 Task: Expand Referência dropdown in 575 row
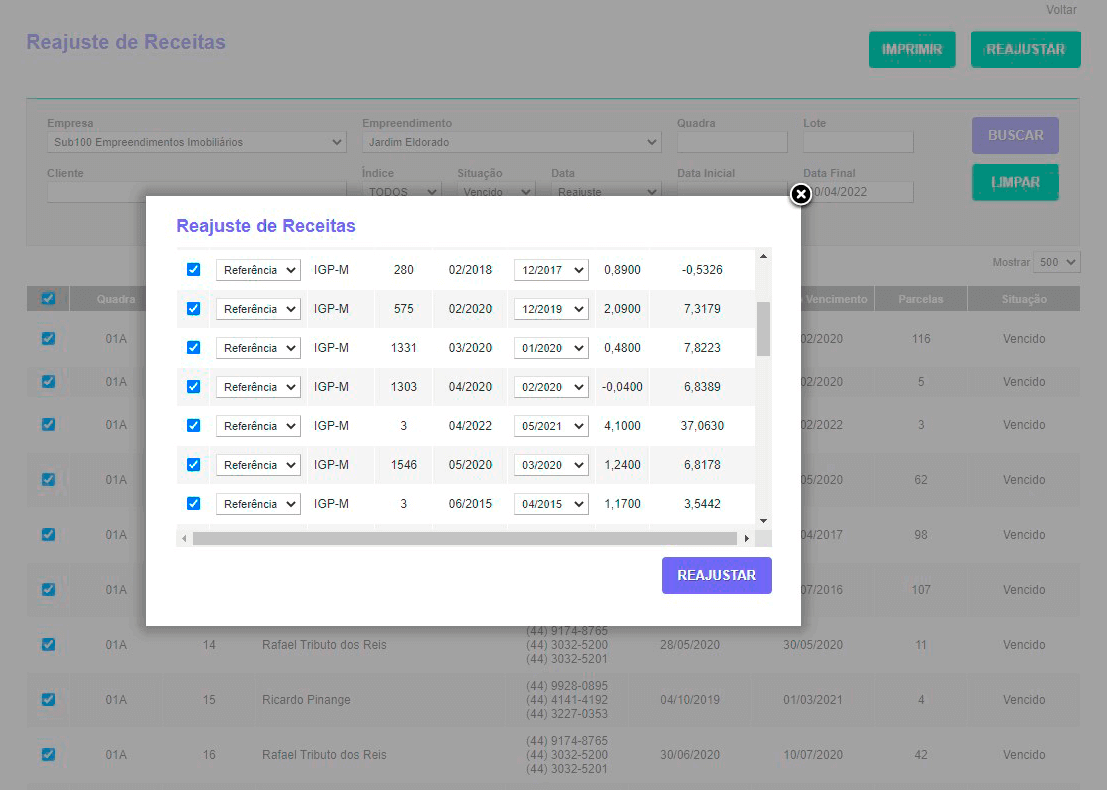258,309
